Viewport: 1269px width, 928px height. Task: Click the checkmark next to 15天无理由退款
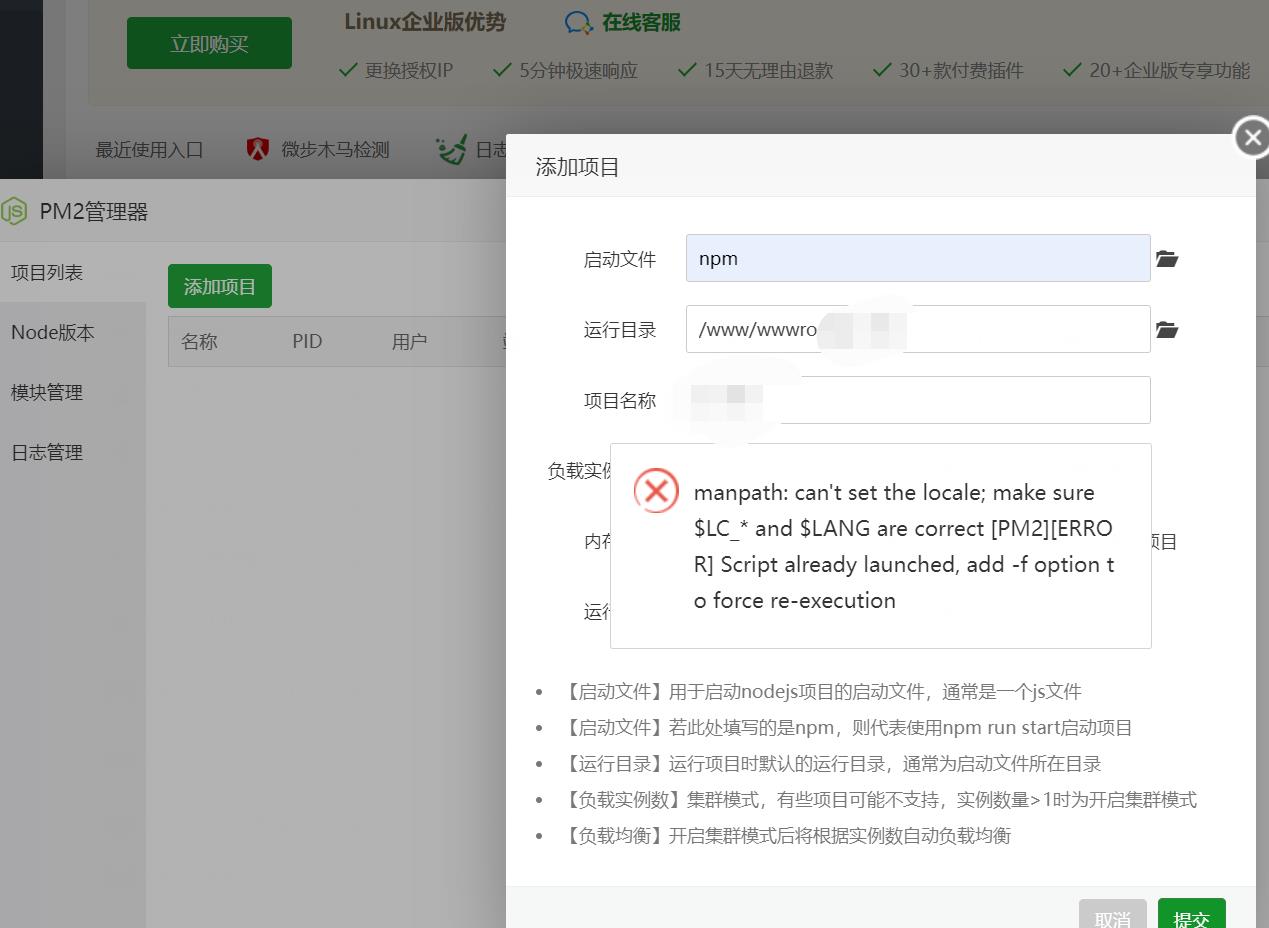[687, 70]
